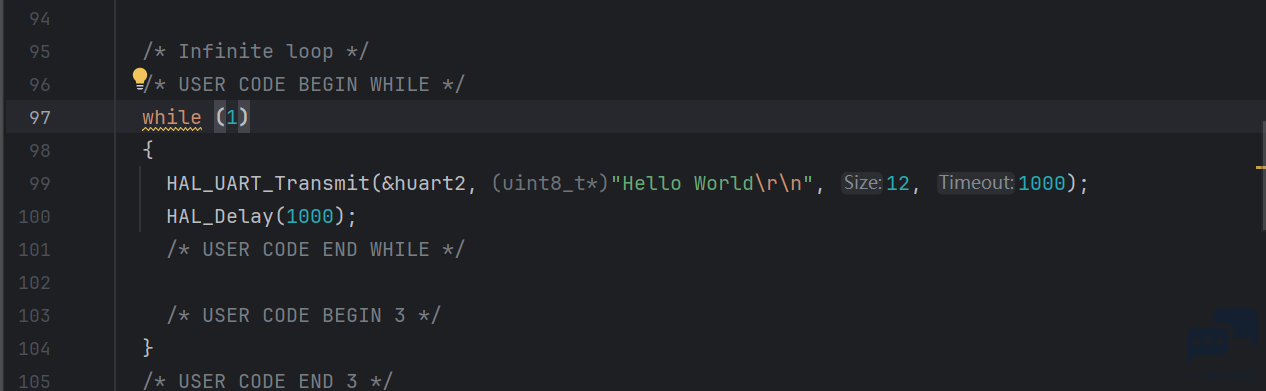The height and width of the screenshot is (391, 1266).
Task: Click line number 97 in the gutter
Action: point(40,118)
